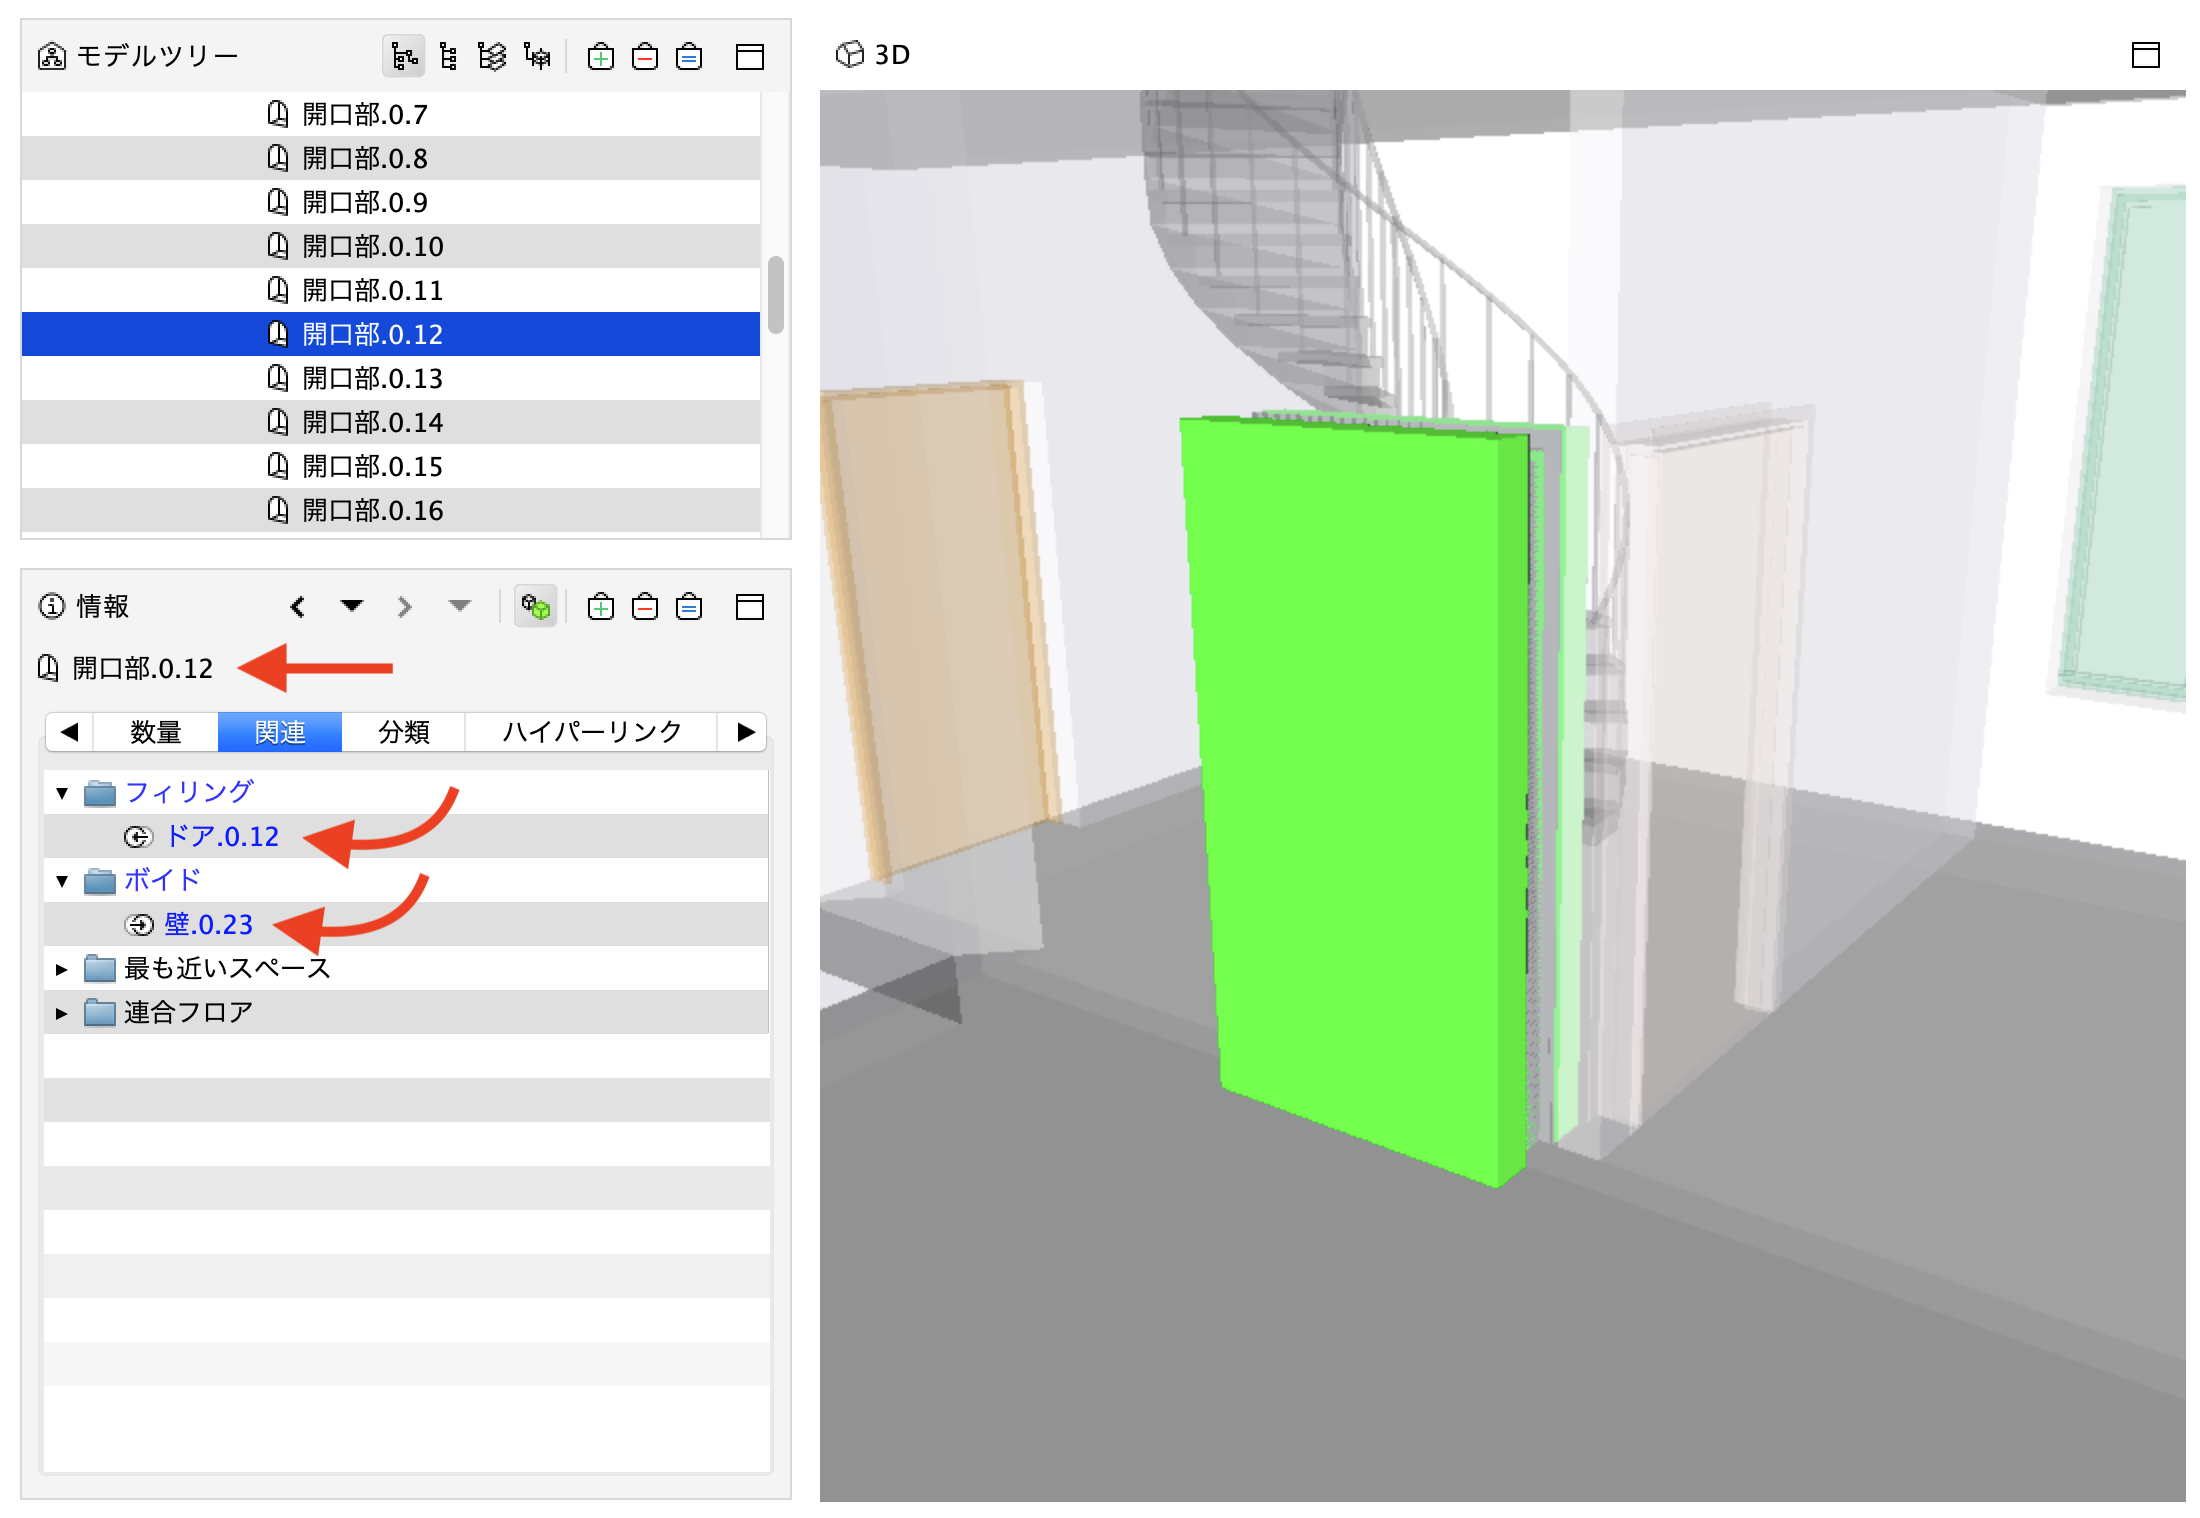Click remove-from-selection minus basket icon in 情報 panel
The height and width of the screenshot is (1518, 2200).
click(x=645, y=606)
